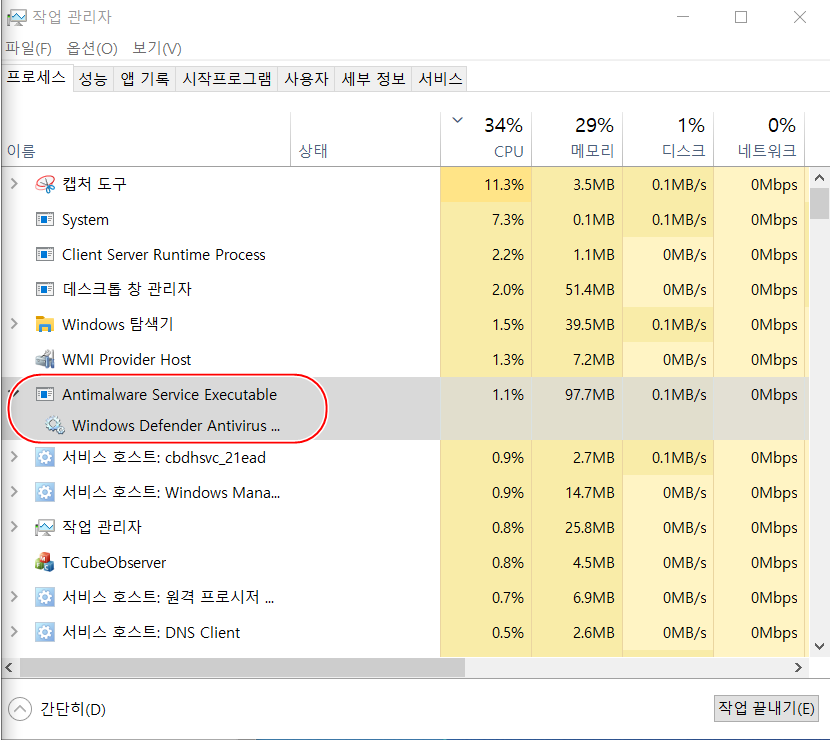Screen dimensions: 830x740
Task: Collapse the Antimalware Service Executable group
Action: [15, 394]
